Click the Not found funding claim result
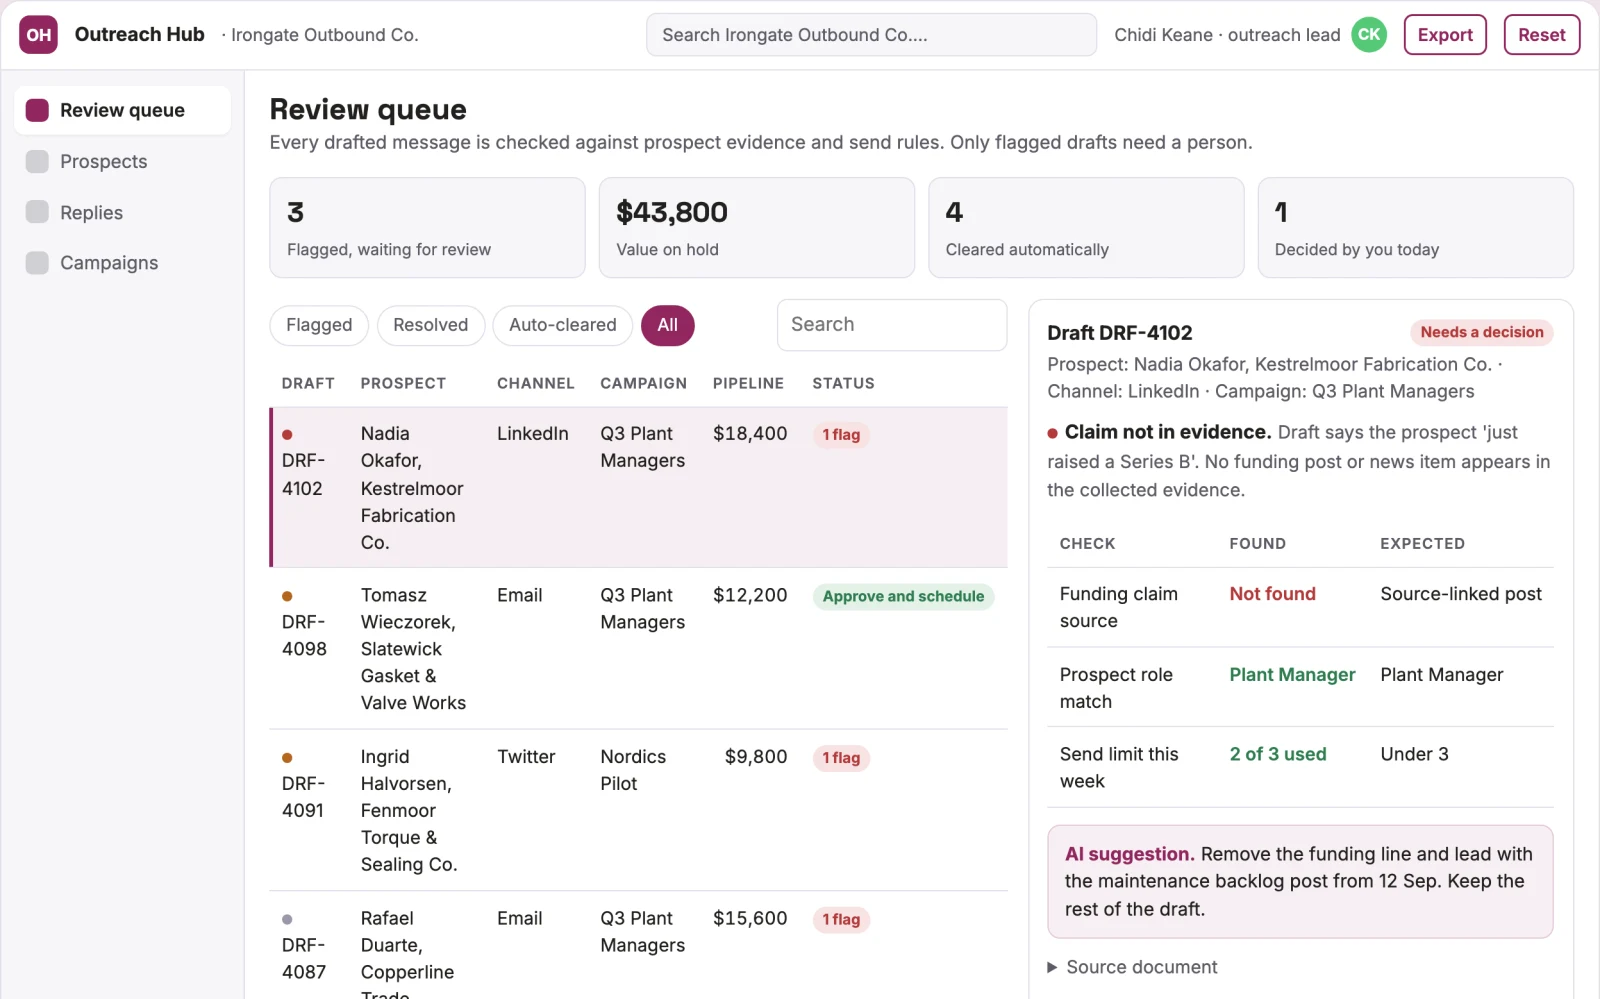This screenshot has height=999, width=1600. tap(1272, 594)
